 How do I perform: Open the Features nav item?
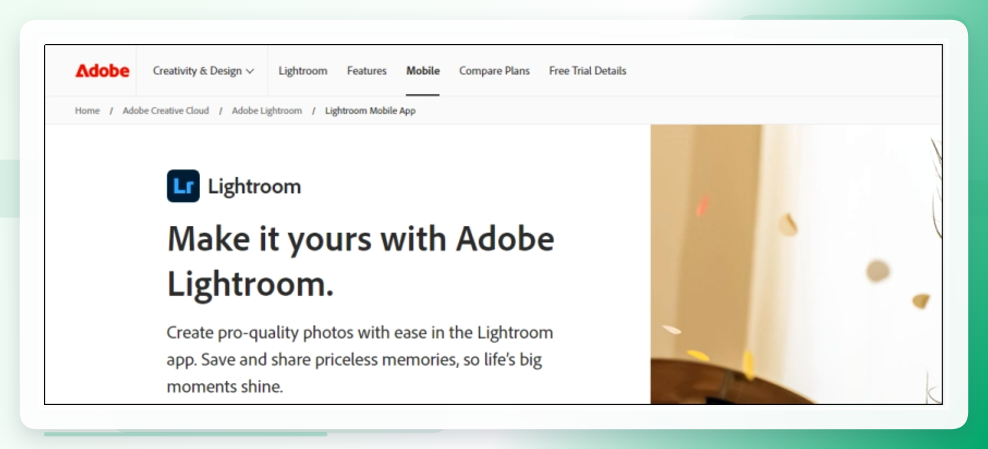tap(367, 71)
